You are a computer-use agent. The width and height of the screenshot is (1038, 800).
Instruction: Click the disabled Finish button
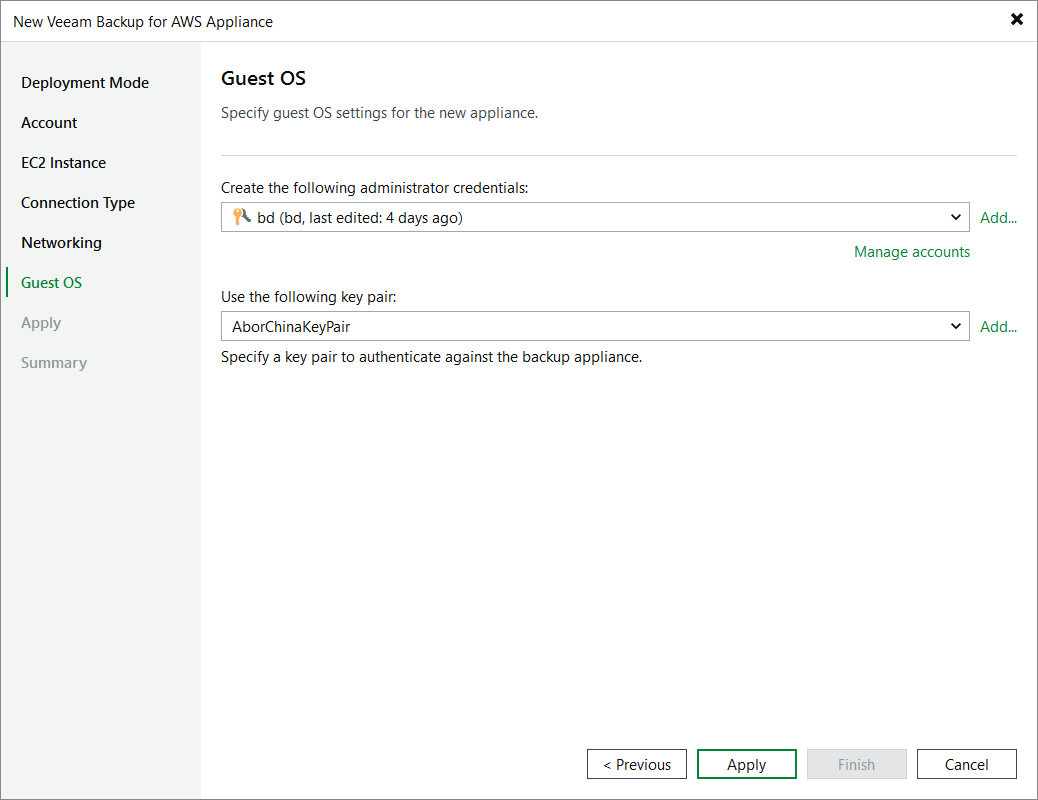tap(857, 764)
